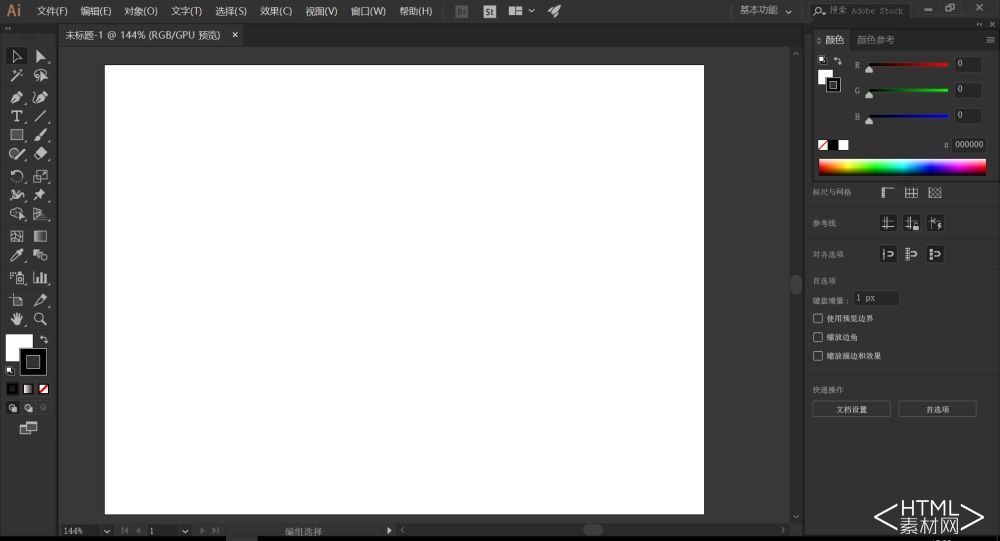Open Arrange Documents dropdown

coord(522,11)
